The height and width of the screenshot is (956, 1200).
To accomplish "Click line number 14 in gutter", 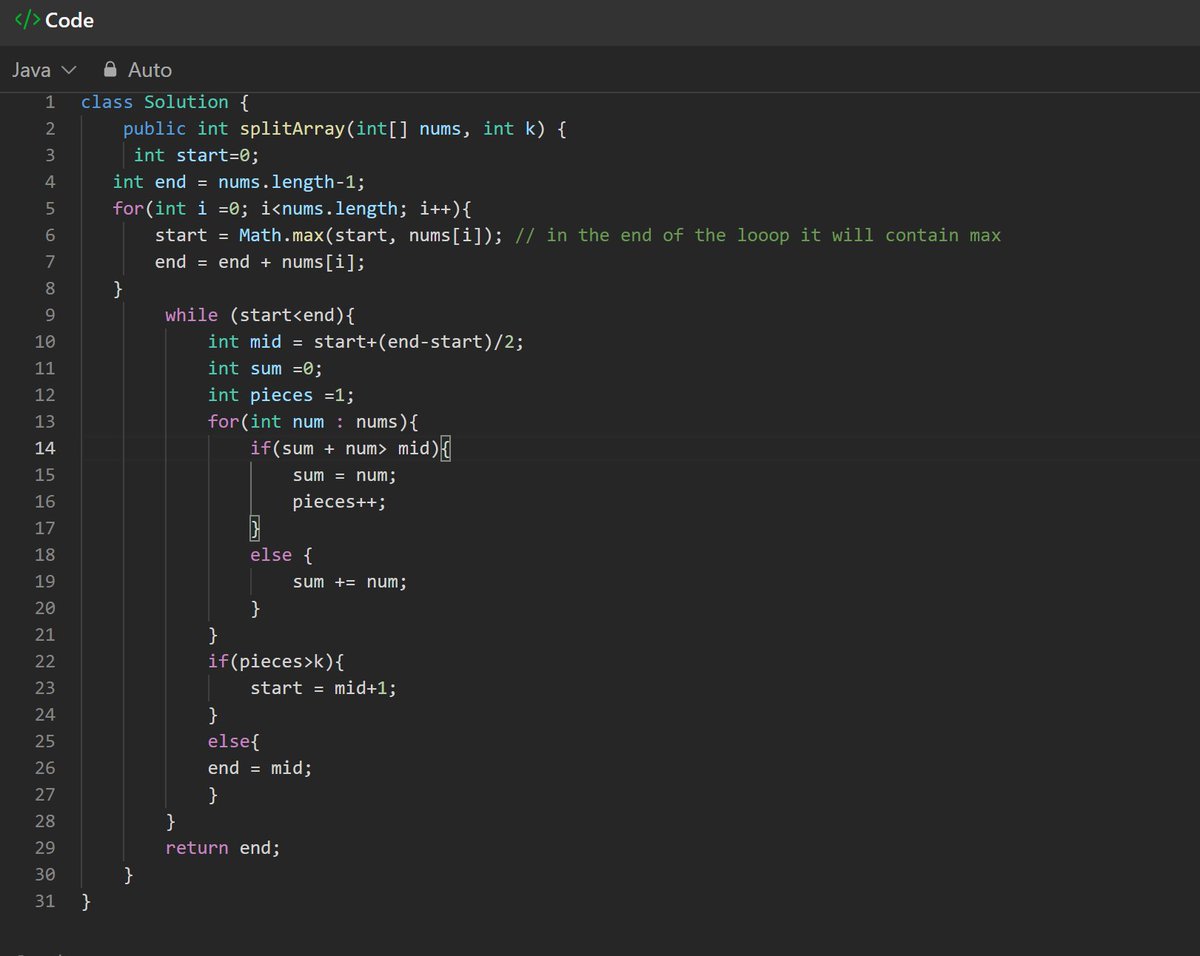I will pyautogui.click(x=45, y=448).
